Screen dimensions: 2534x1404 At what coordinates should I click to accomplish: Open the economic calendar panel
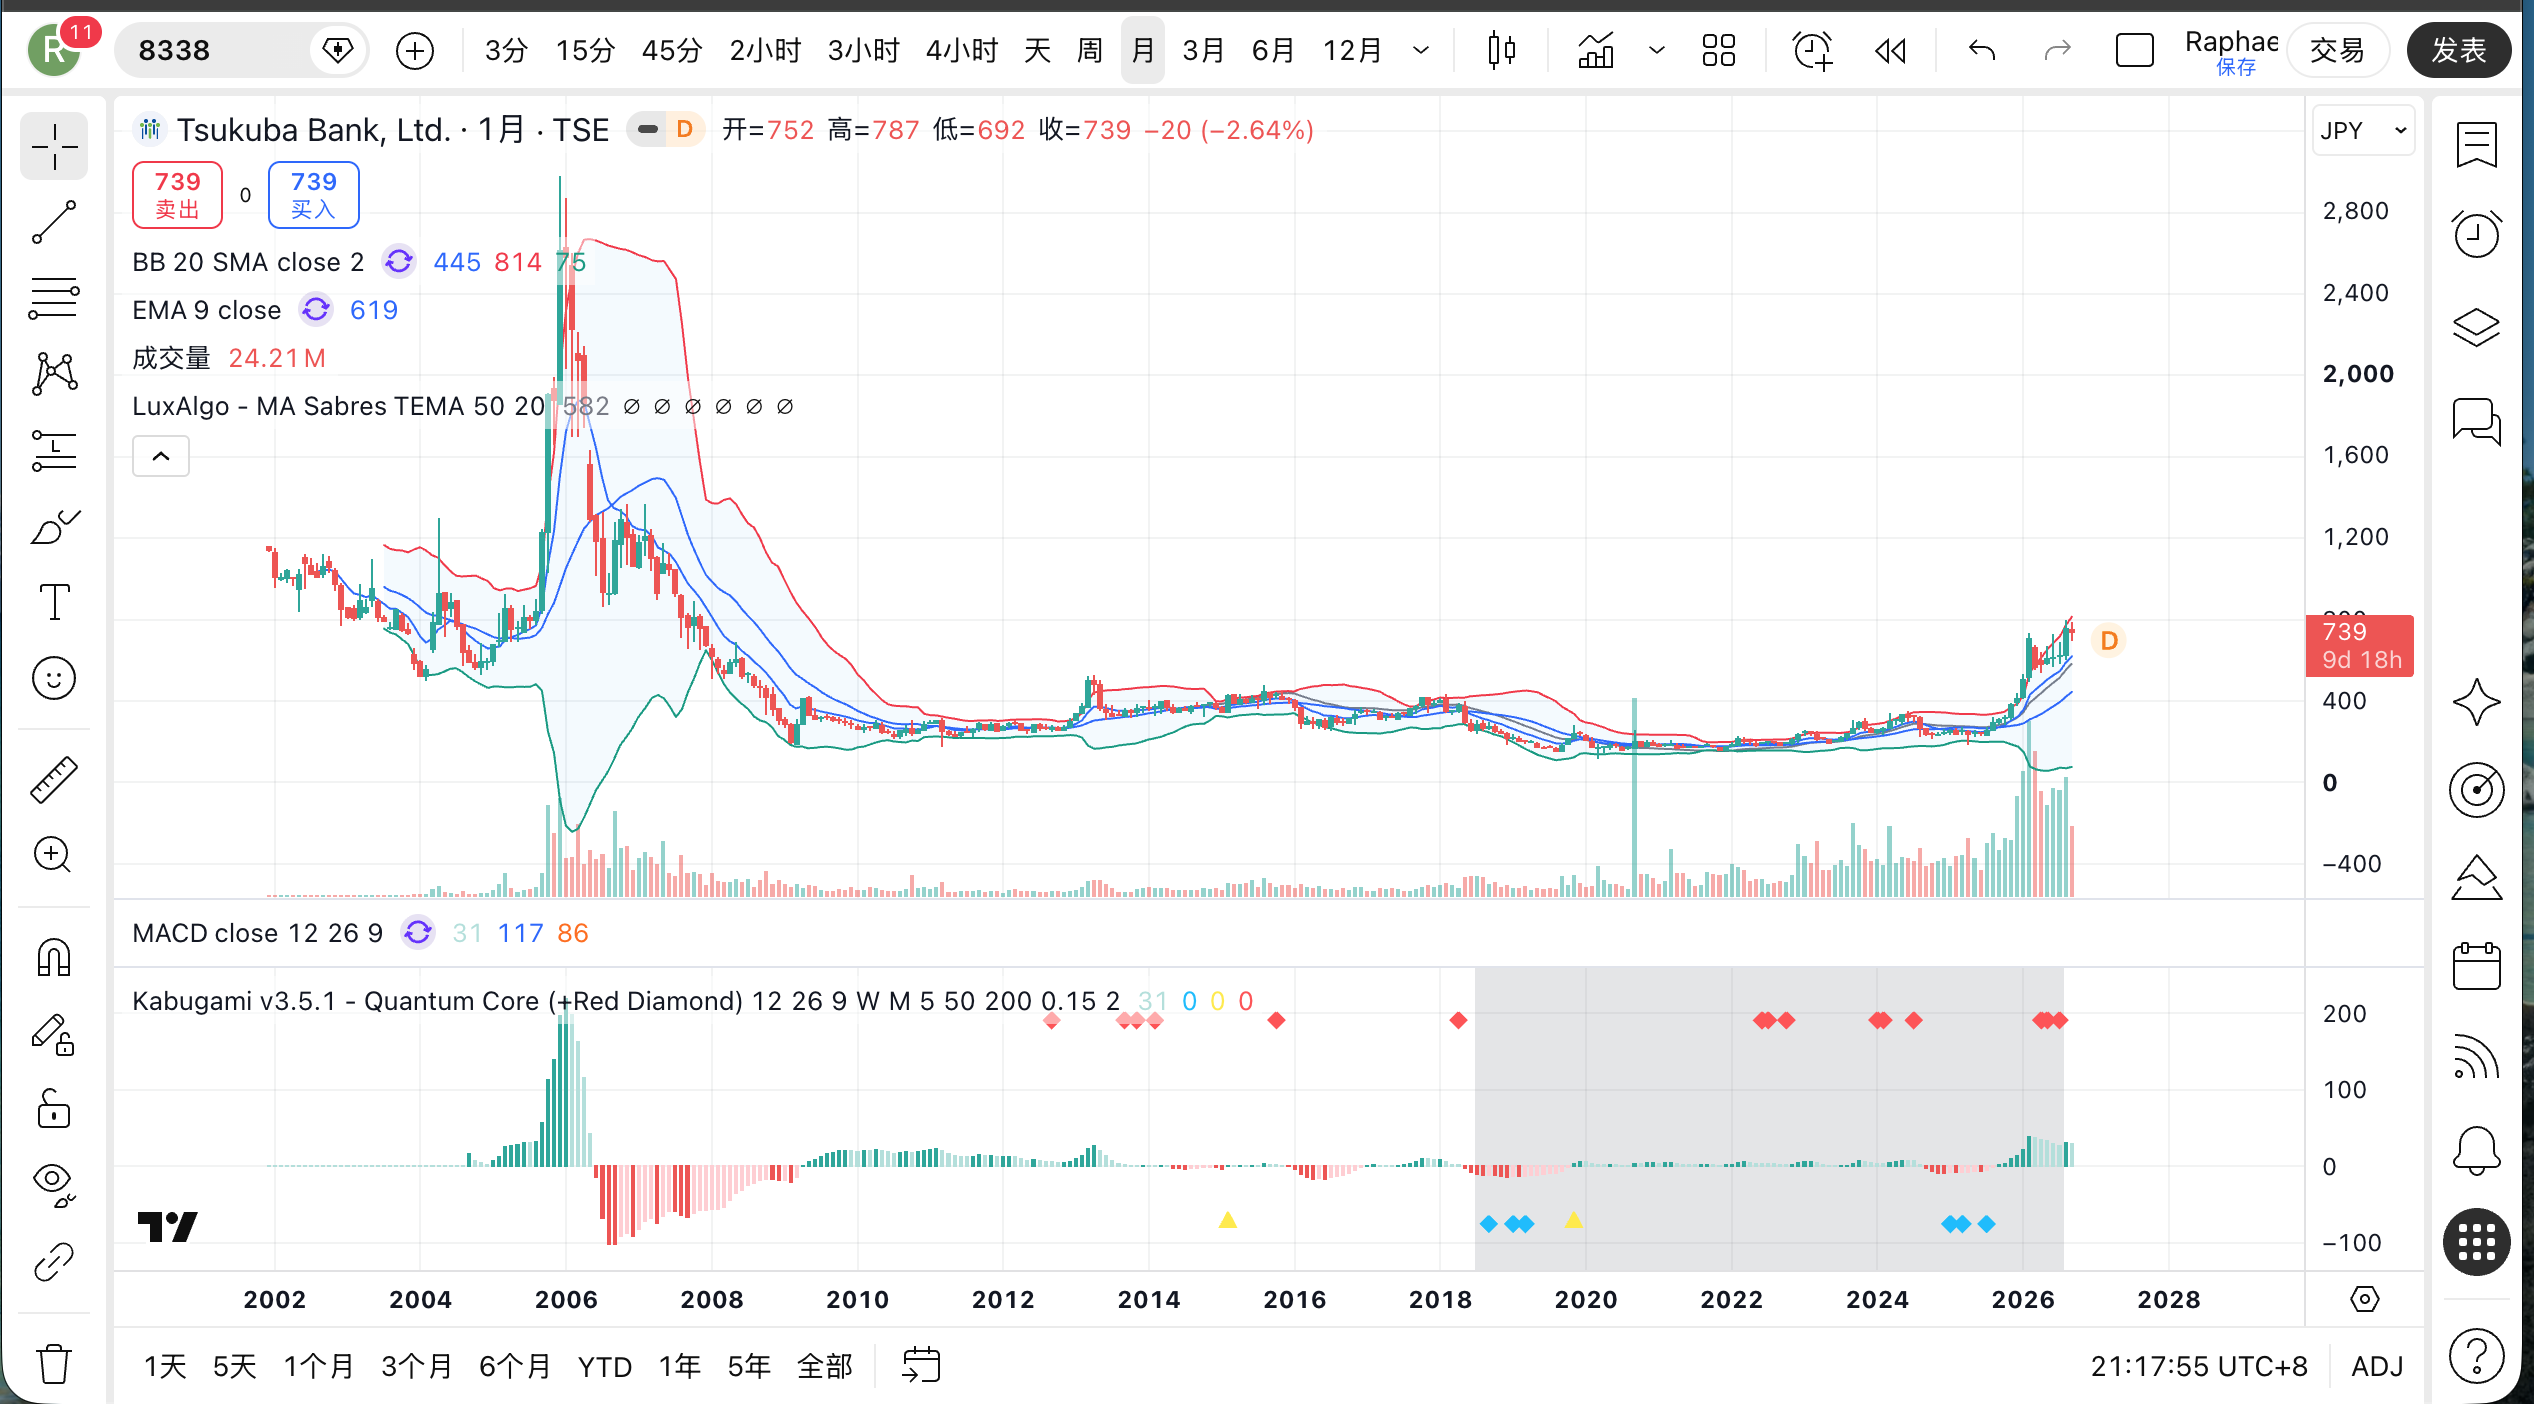point(2476,966)
